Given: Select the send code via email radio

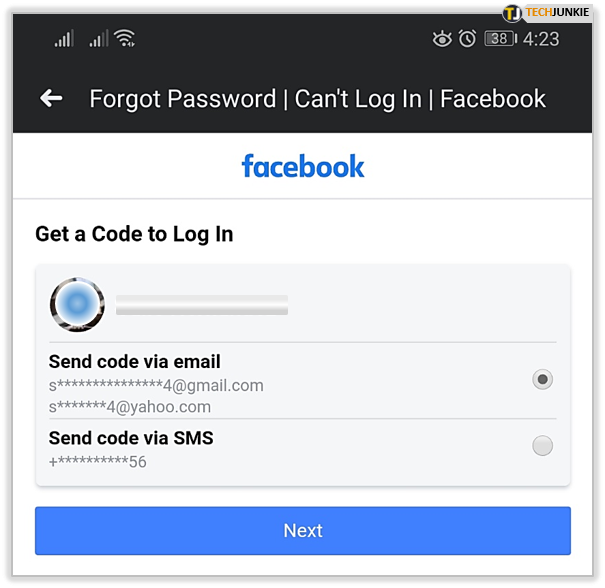Looking at the screenshot, I should coord(542,379).
